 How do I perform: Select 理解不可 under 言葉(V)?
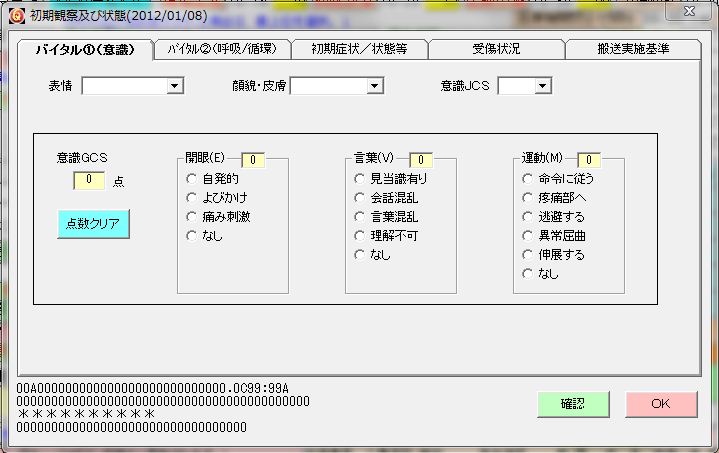pyautogui.click(x=360, y=235)
